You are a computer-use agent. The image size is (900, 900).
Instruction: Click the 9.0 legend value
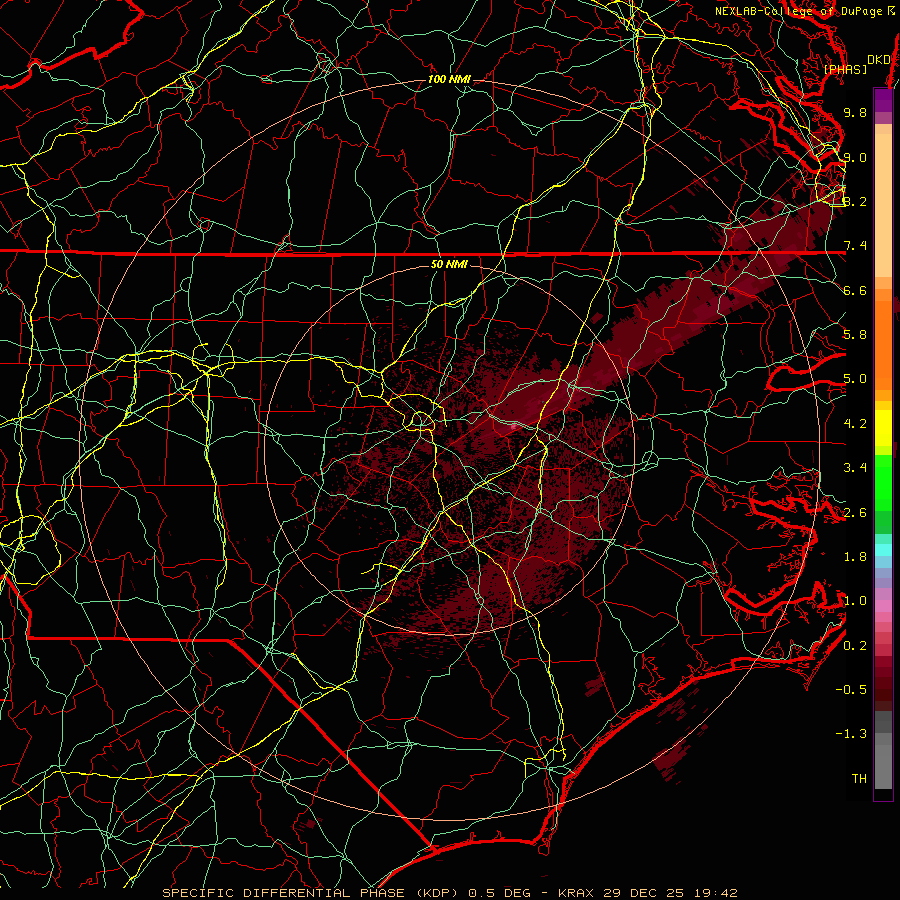point(855,157)
